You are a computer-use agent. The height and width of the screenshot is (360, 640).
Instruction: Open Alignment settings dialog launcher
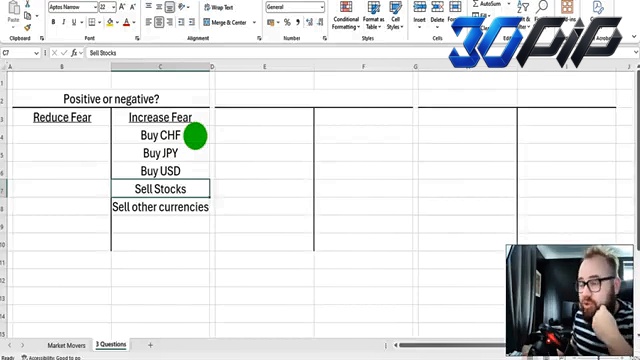coord(259,38)
